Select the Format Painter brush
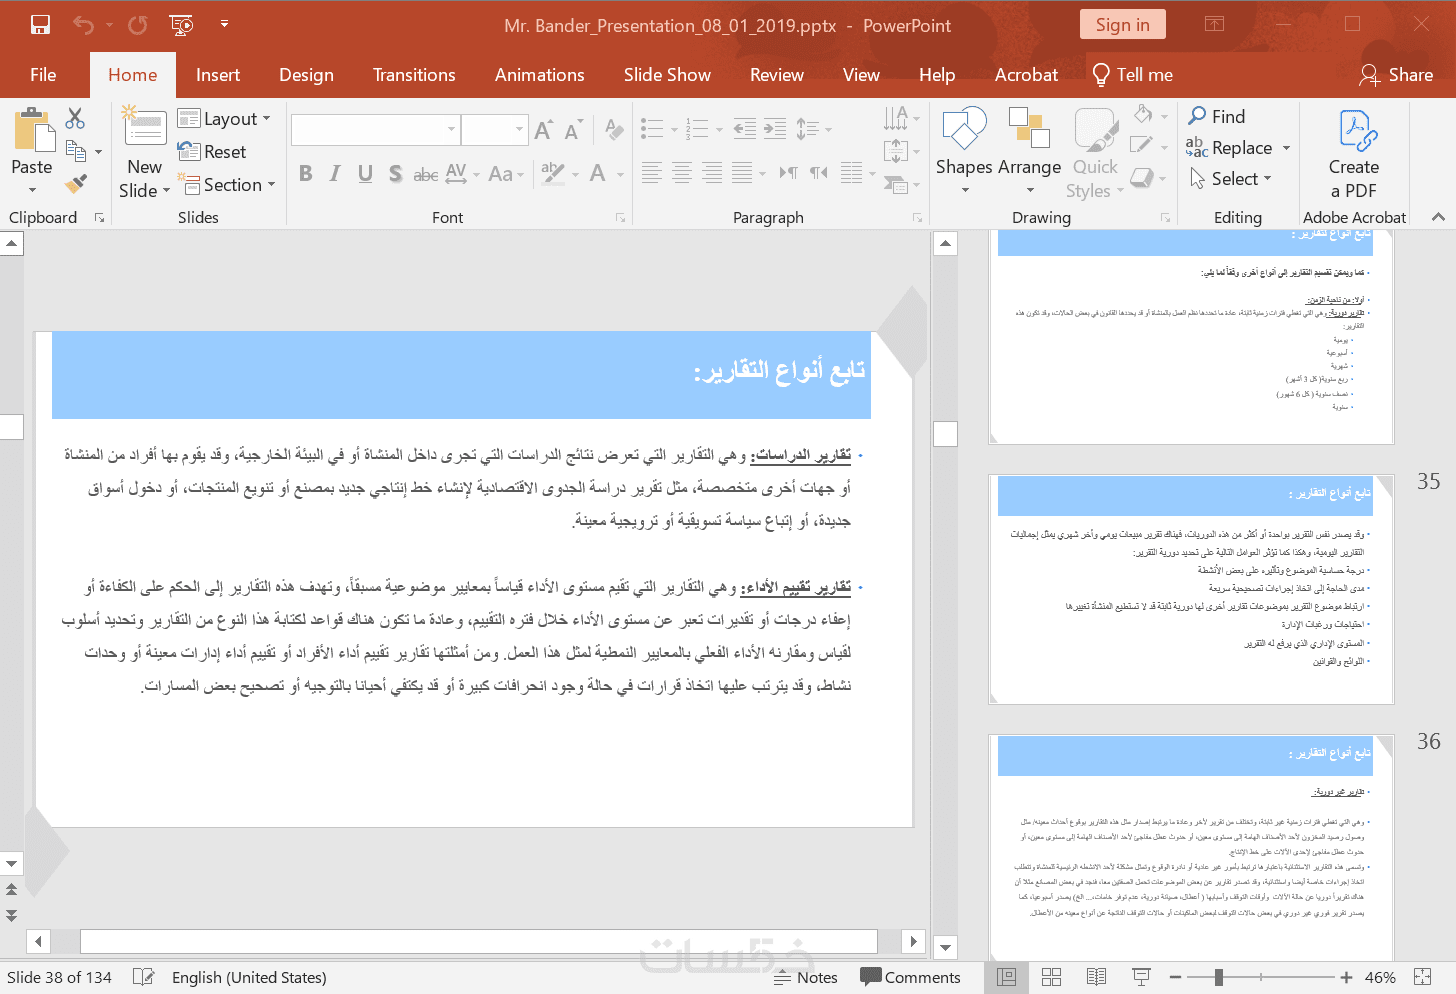Viewport: 1456px width, 994px height. [75, 184]
